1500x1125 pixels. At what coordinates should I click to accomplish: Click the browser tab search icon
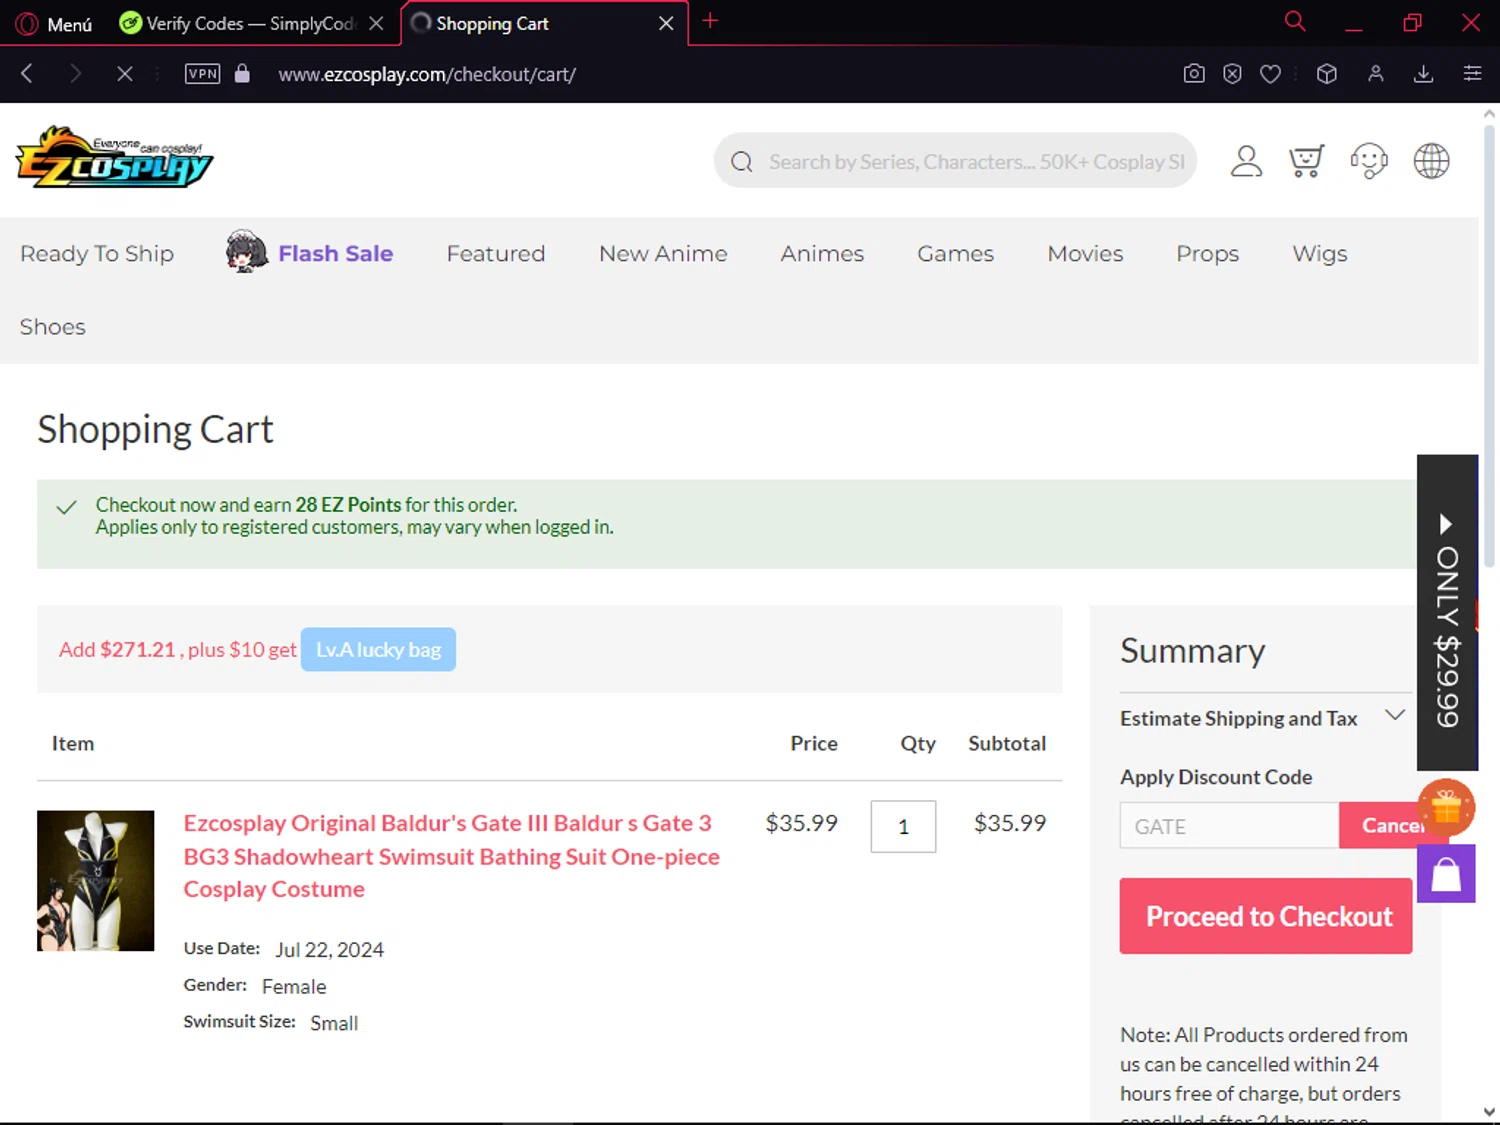(1295, 21)
